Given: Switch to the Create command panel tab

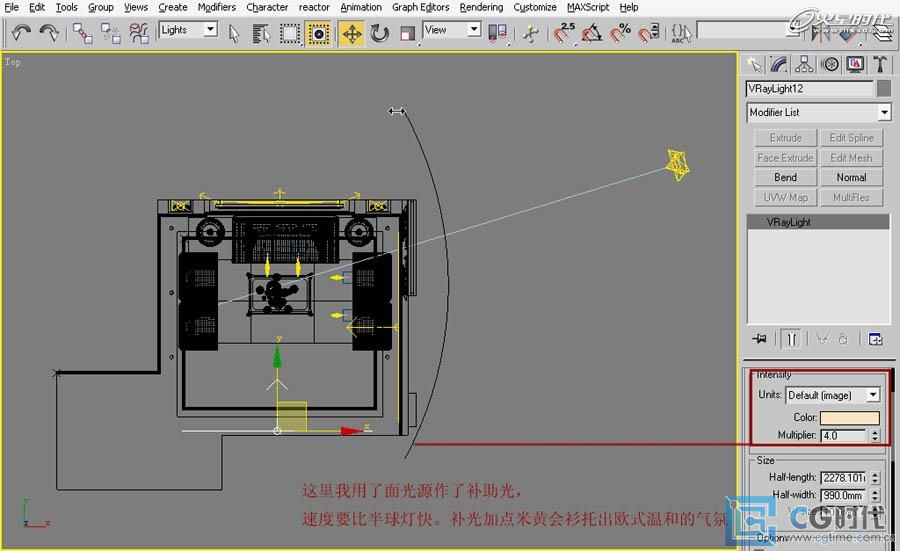Looking at the screenshot, I should coord(754,64).
